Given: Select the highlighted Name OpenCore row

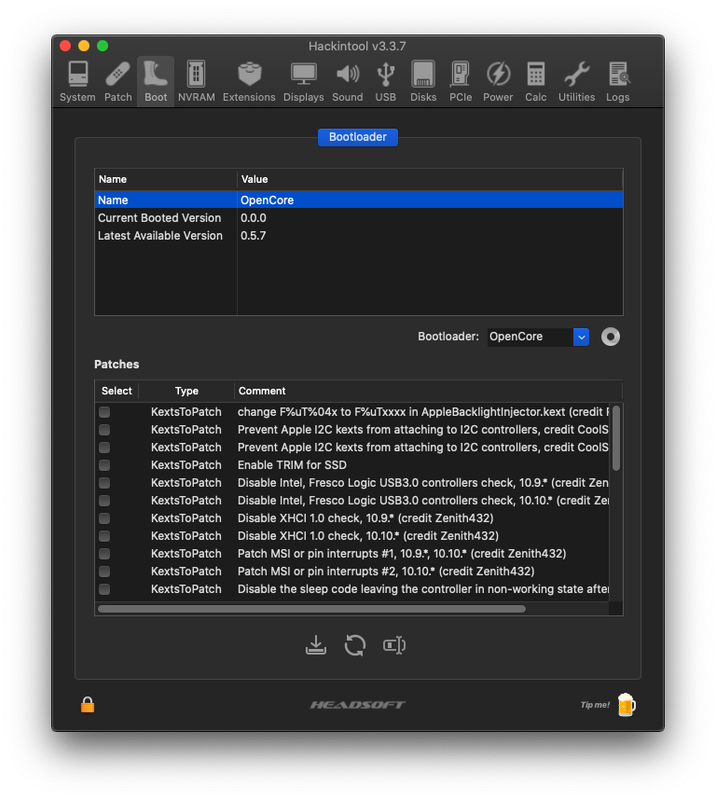Looking at the screenshot, I should (359, 200).
